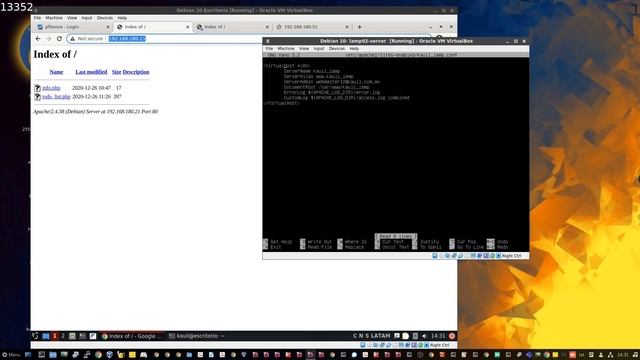640x360 pixels.
Task: Open Devices menu in lamp02-server window
Action: coord(337,49)
